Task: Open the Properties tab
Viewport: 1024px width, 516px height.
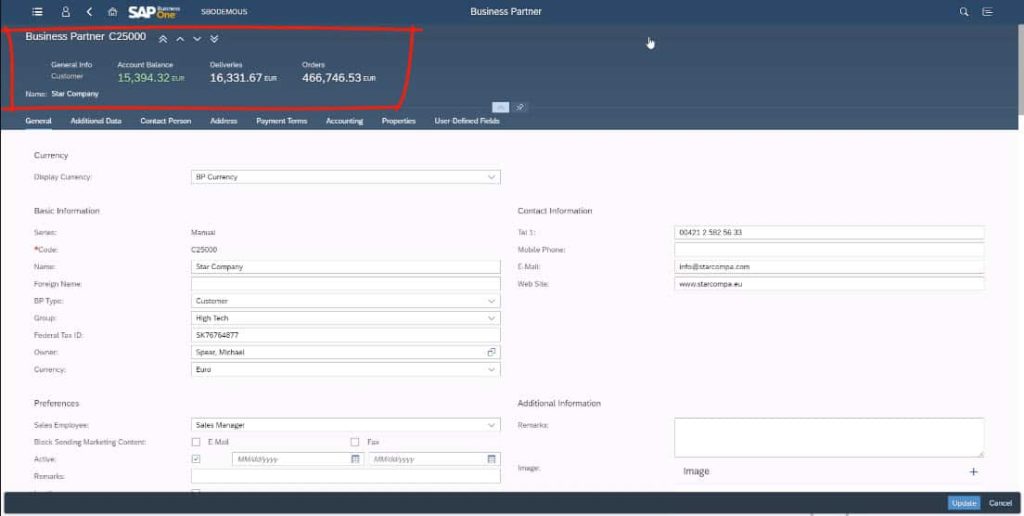Action: (398, 121)
